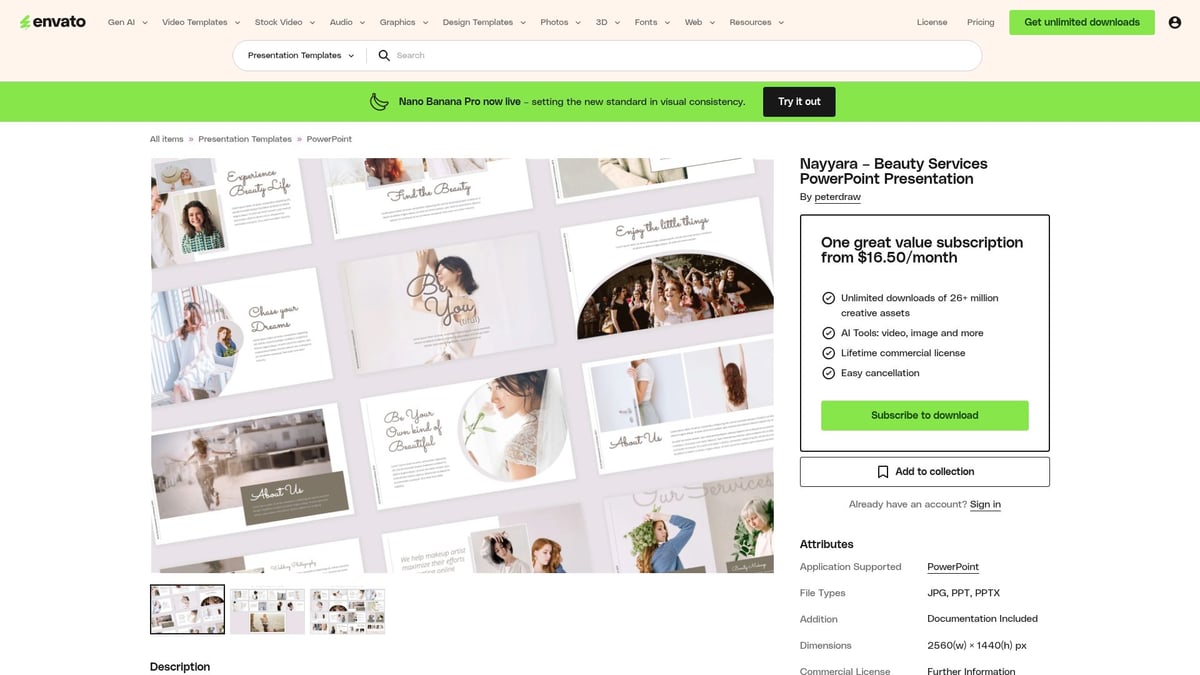Click the PowerPoint attribute link
This screenshot has height=675, width=1200.
tap(952, 566)
